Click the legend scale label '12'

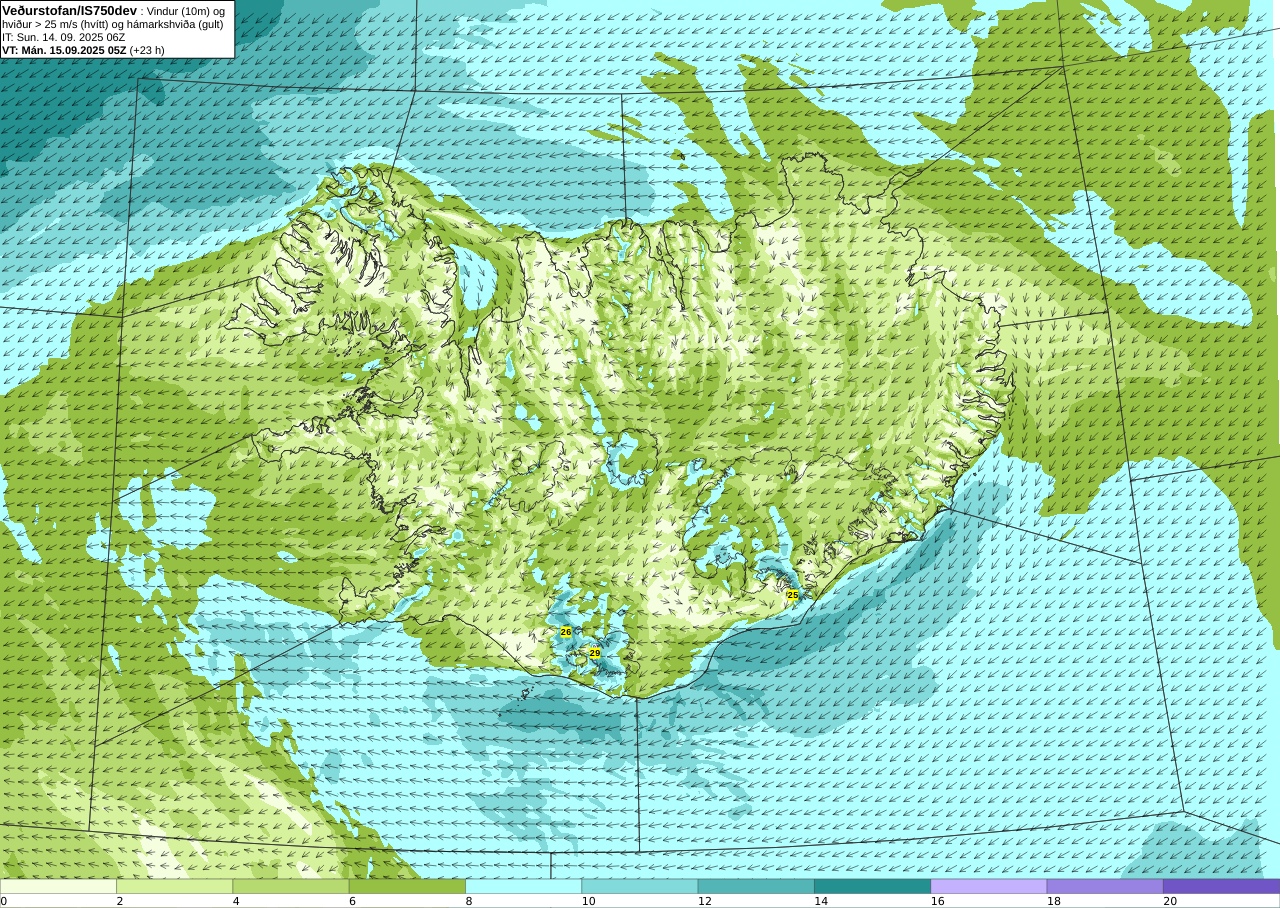(704, 901)
